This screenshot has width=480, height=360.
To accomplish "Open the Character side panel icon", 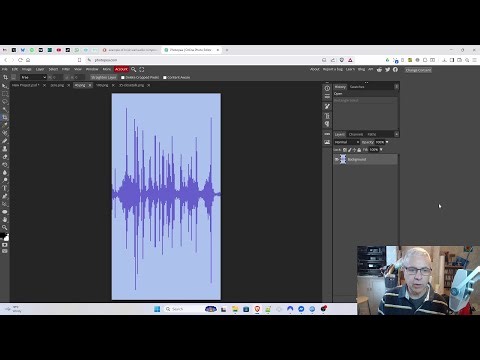I will pyautogui.click(x=327, y=116).
